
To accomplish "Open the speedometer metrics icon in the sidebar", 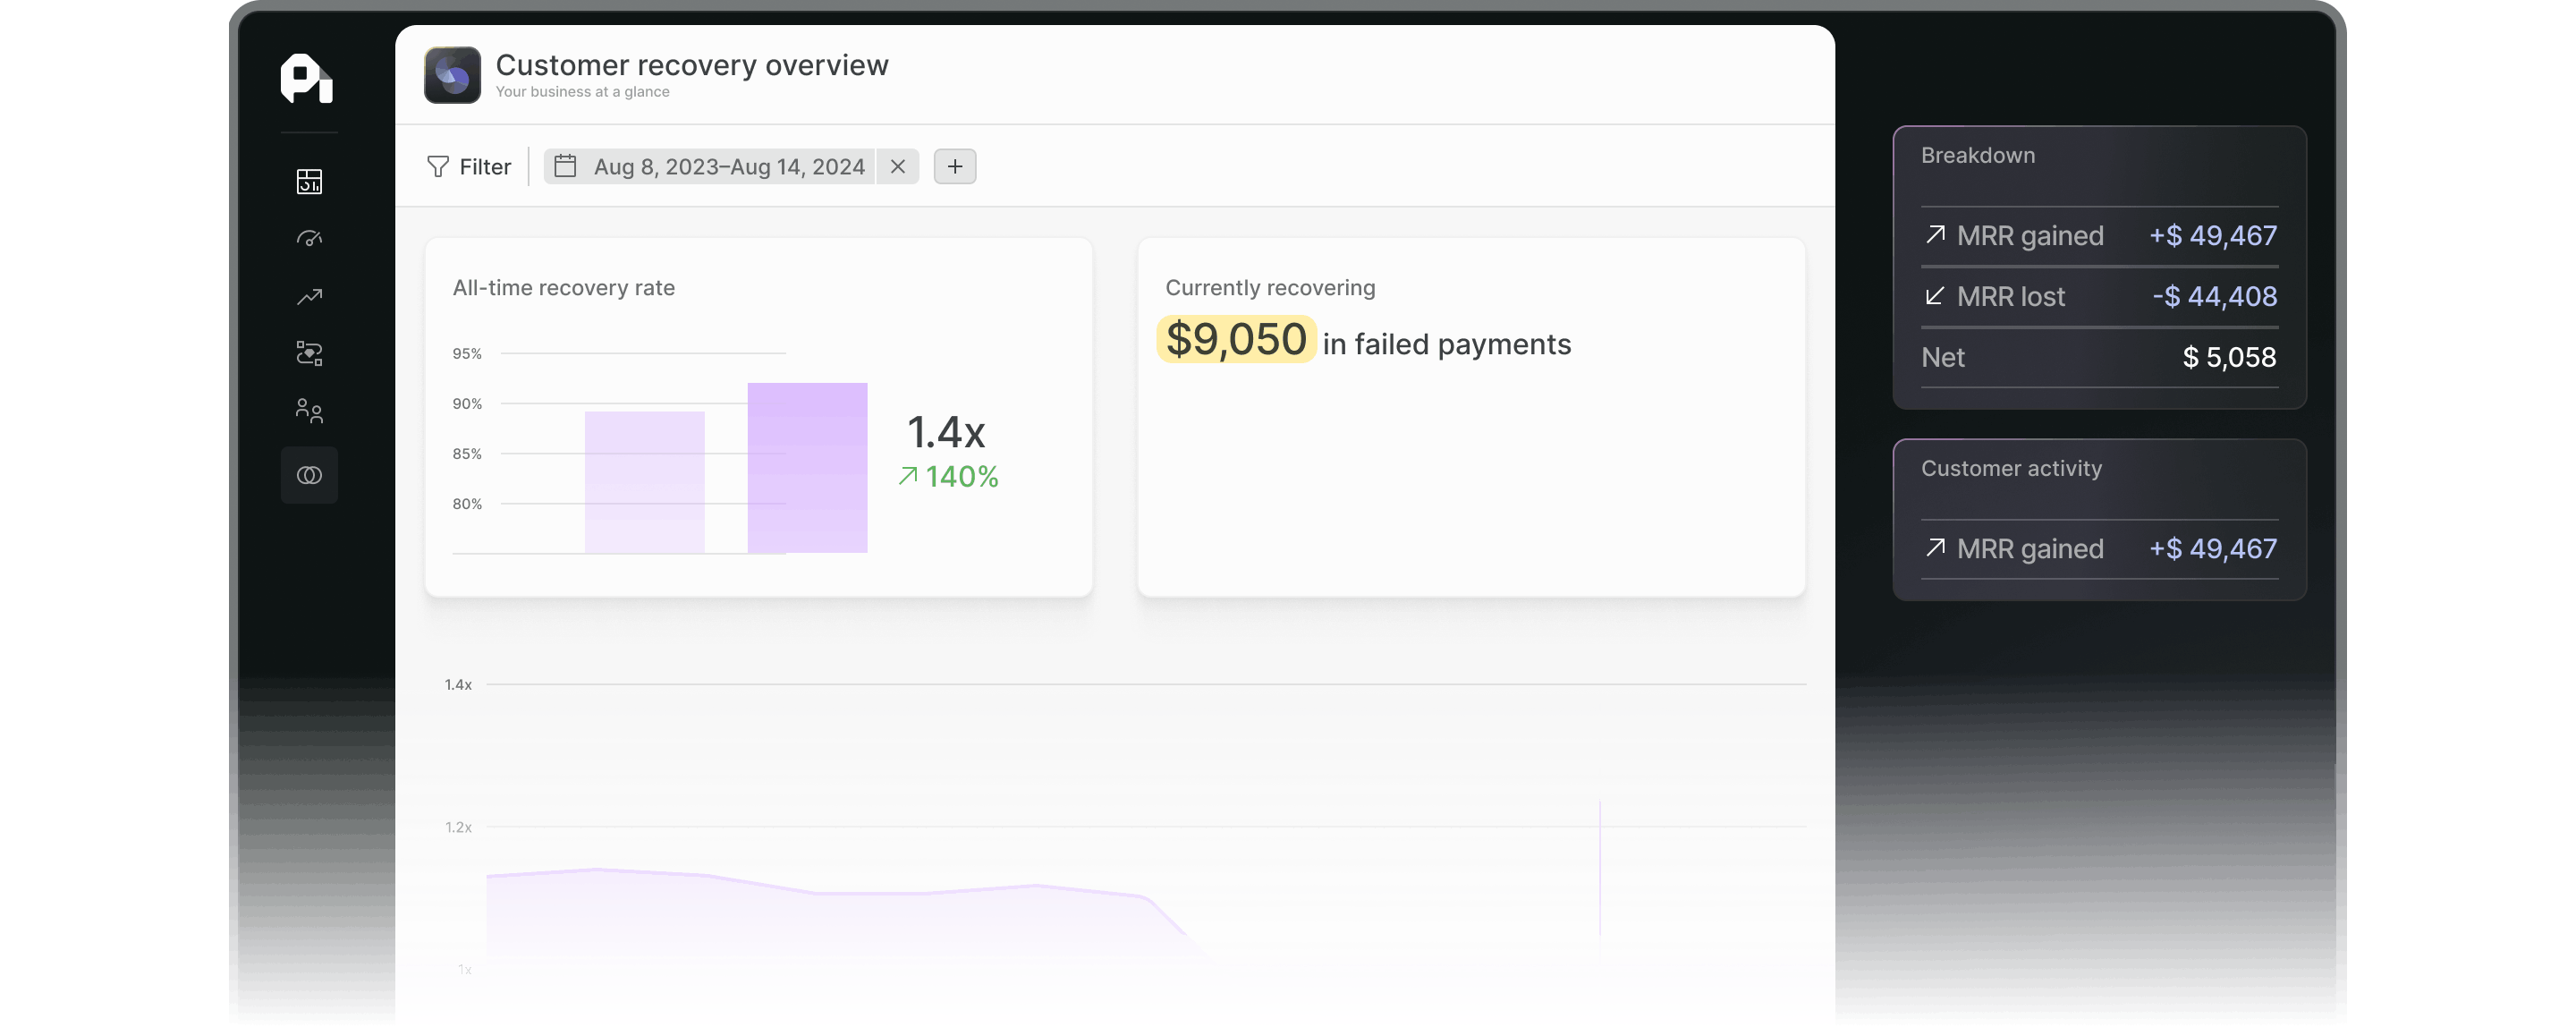I will (x=310, y=238).
